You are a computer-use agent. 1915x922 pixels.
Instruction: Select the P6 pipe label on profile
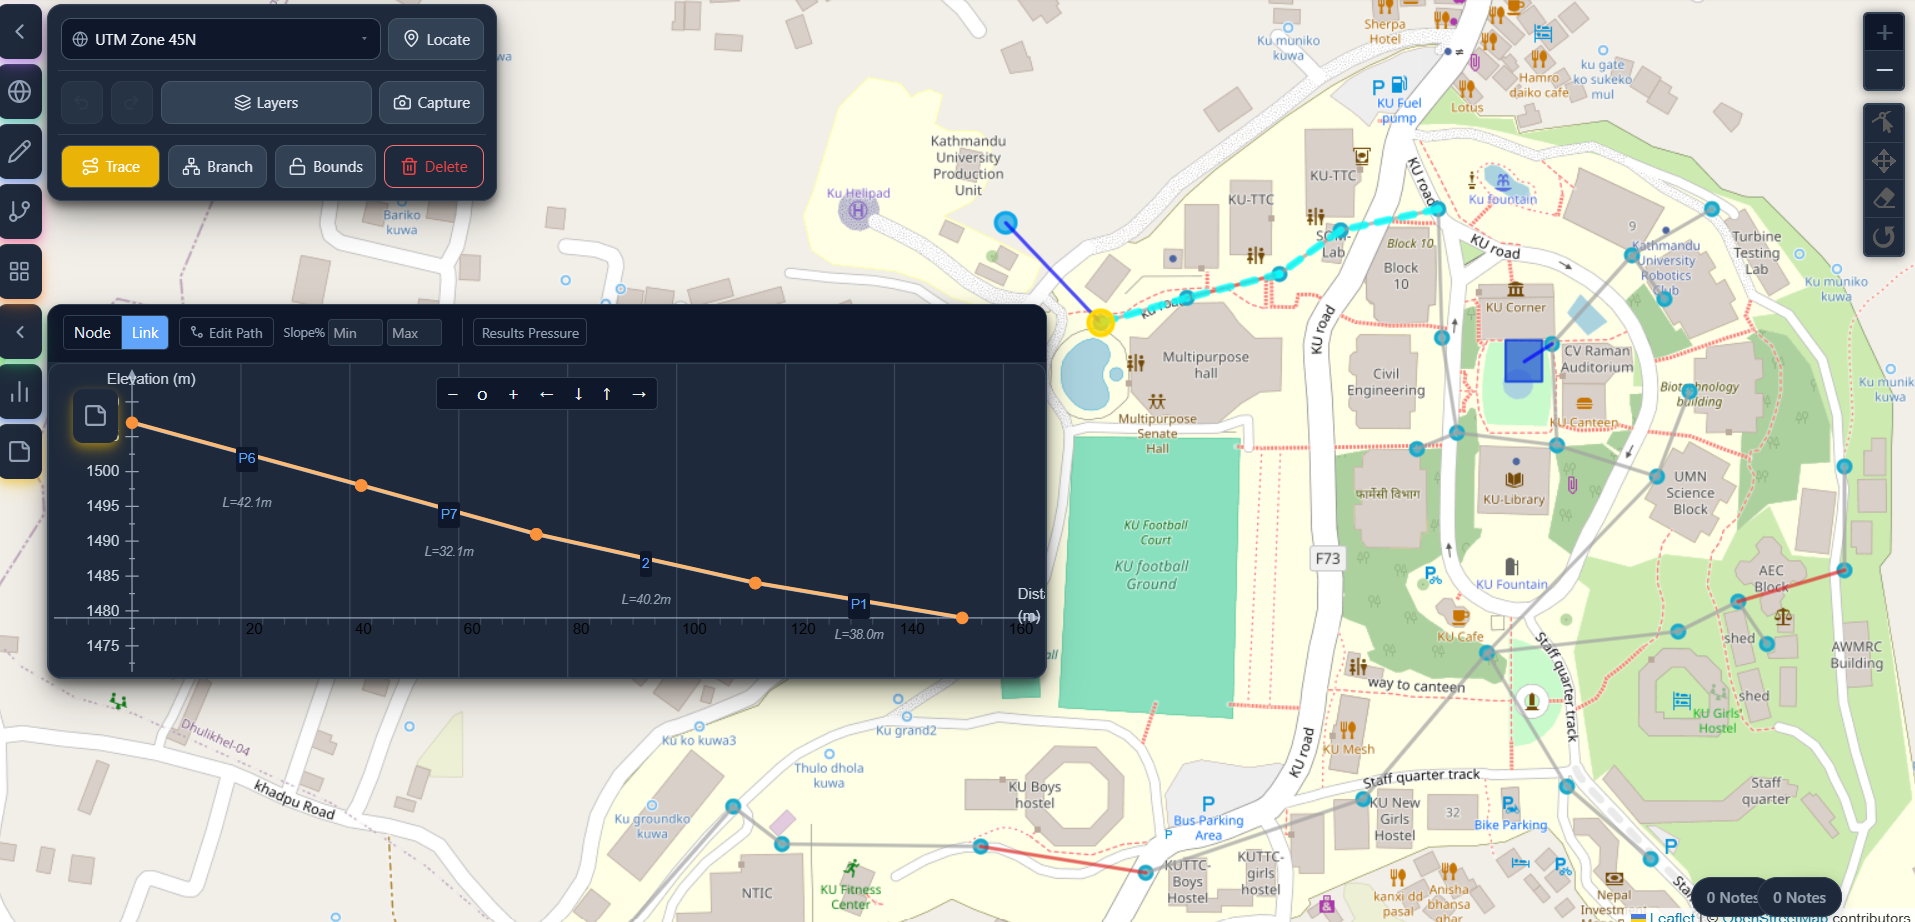tap(247, 458)
